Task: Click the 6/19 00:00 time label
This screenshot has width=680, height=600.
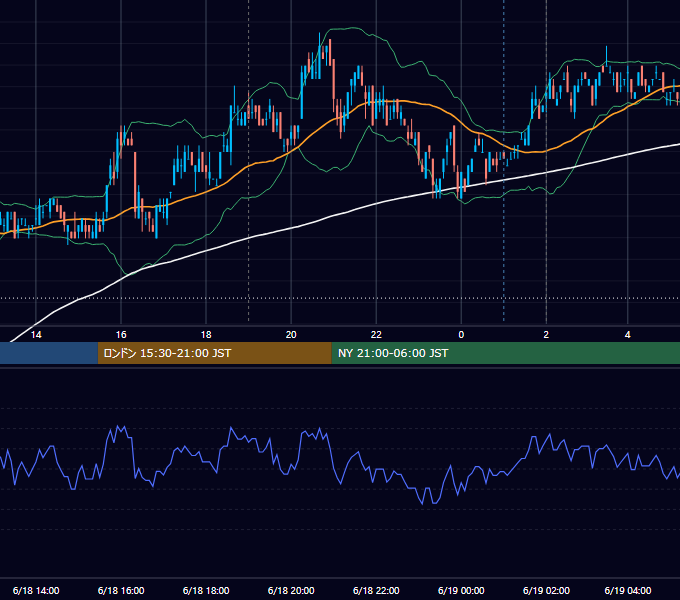Action: (x=461, y=590)
